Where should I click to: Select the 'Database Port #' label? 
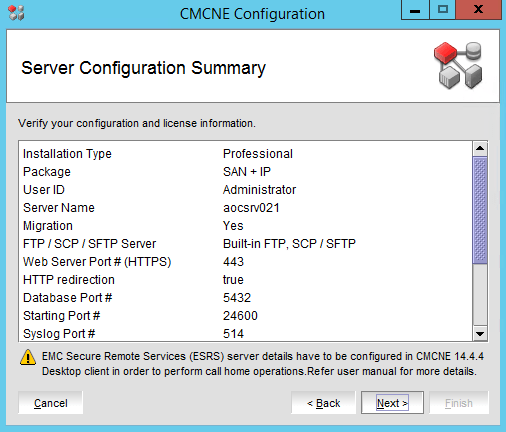pos(67,298)
